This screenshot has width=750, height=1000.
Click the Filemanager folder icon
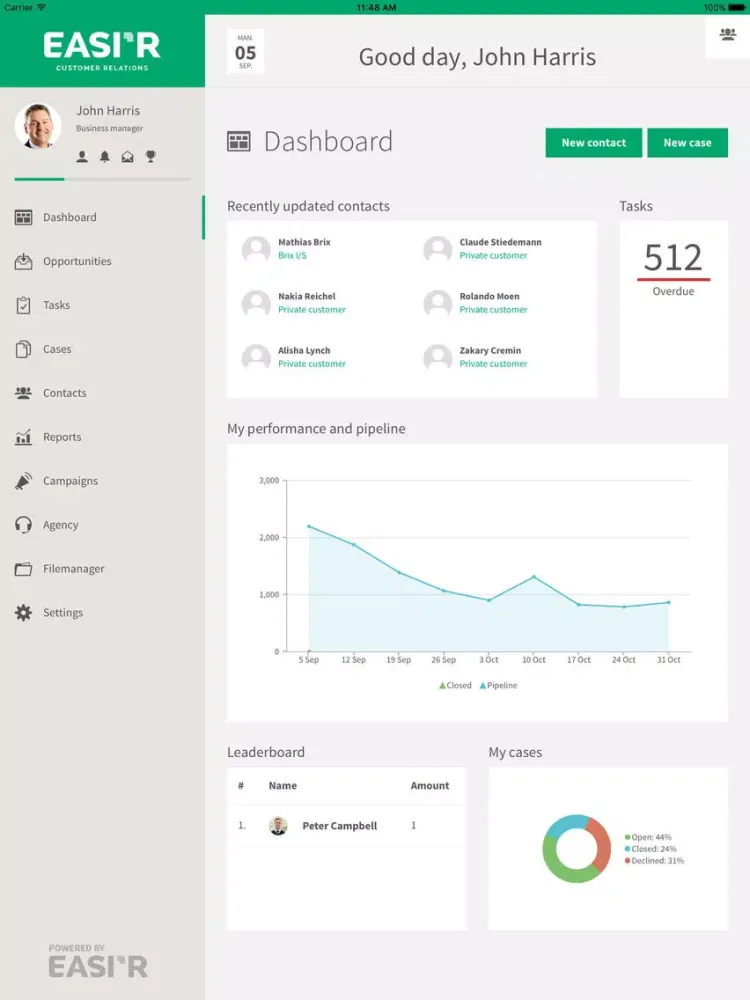click(24, 569)
